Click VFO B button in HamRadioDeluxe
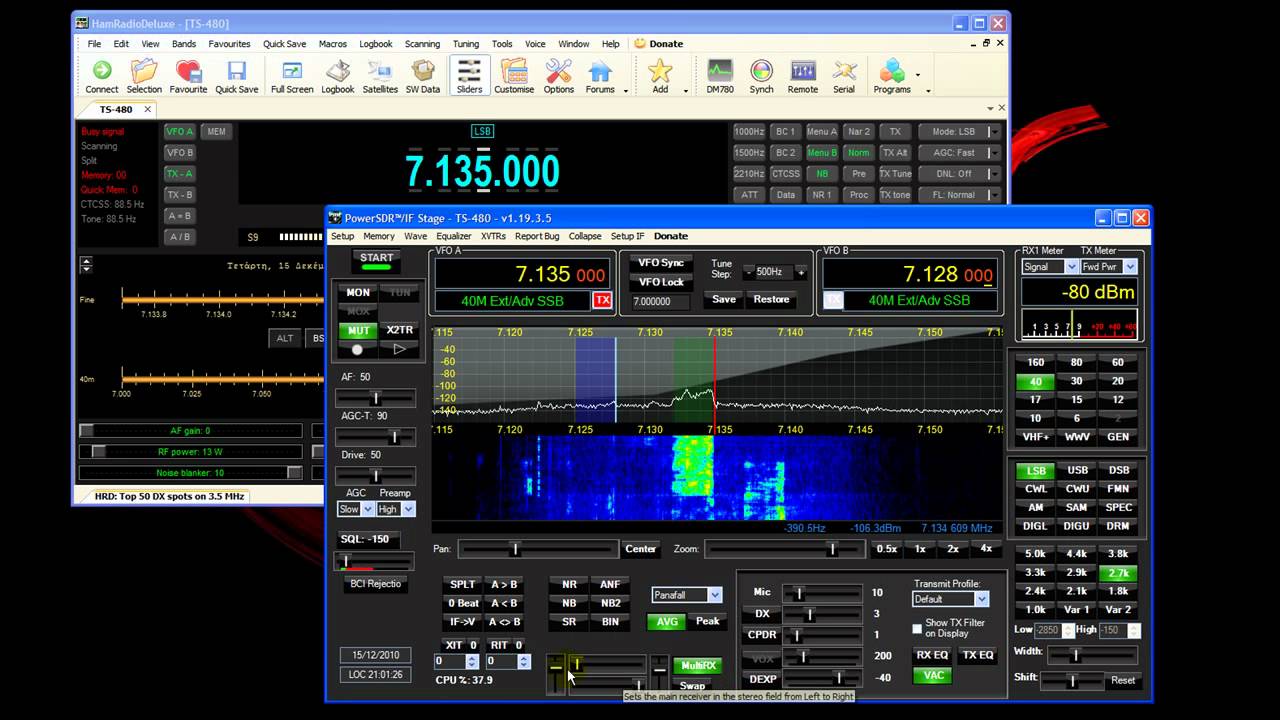The image size is (1280, 720). 180,153
